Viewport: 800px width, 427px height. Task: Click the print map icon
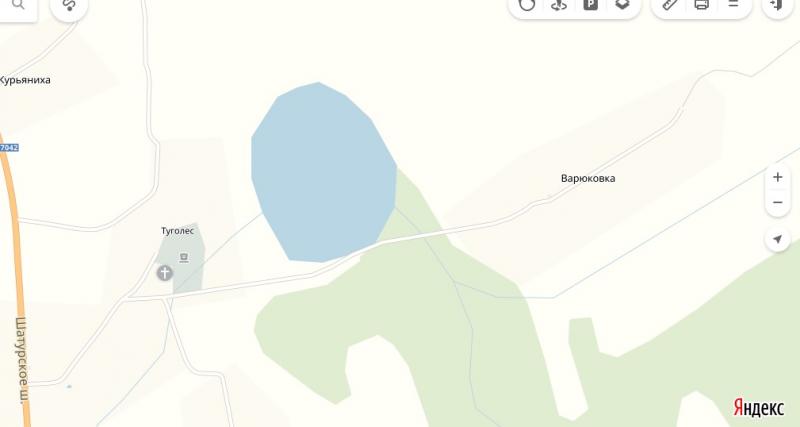[x=702, y=5]
